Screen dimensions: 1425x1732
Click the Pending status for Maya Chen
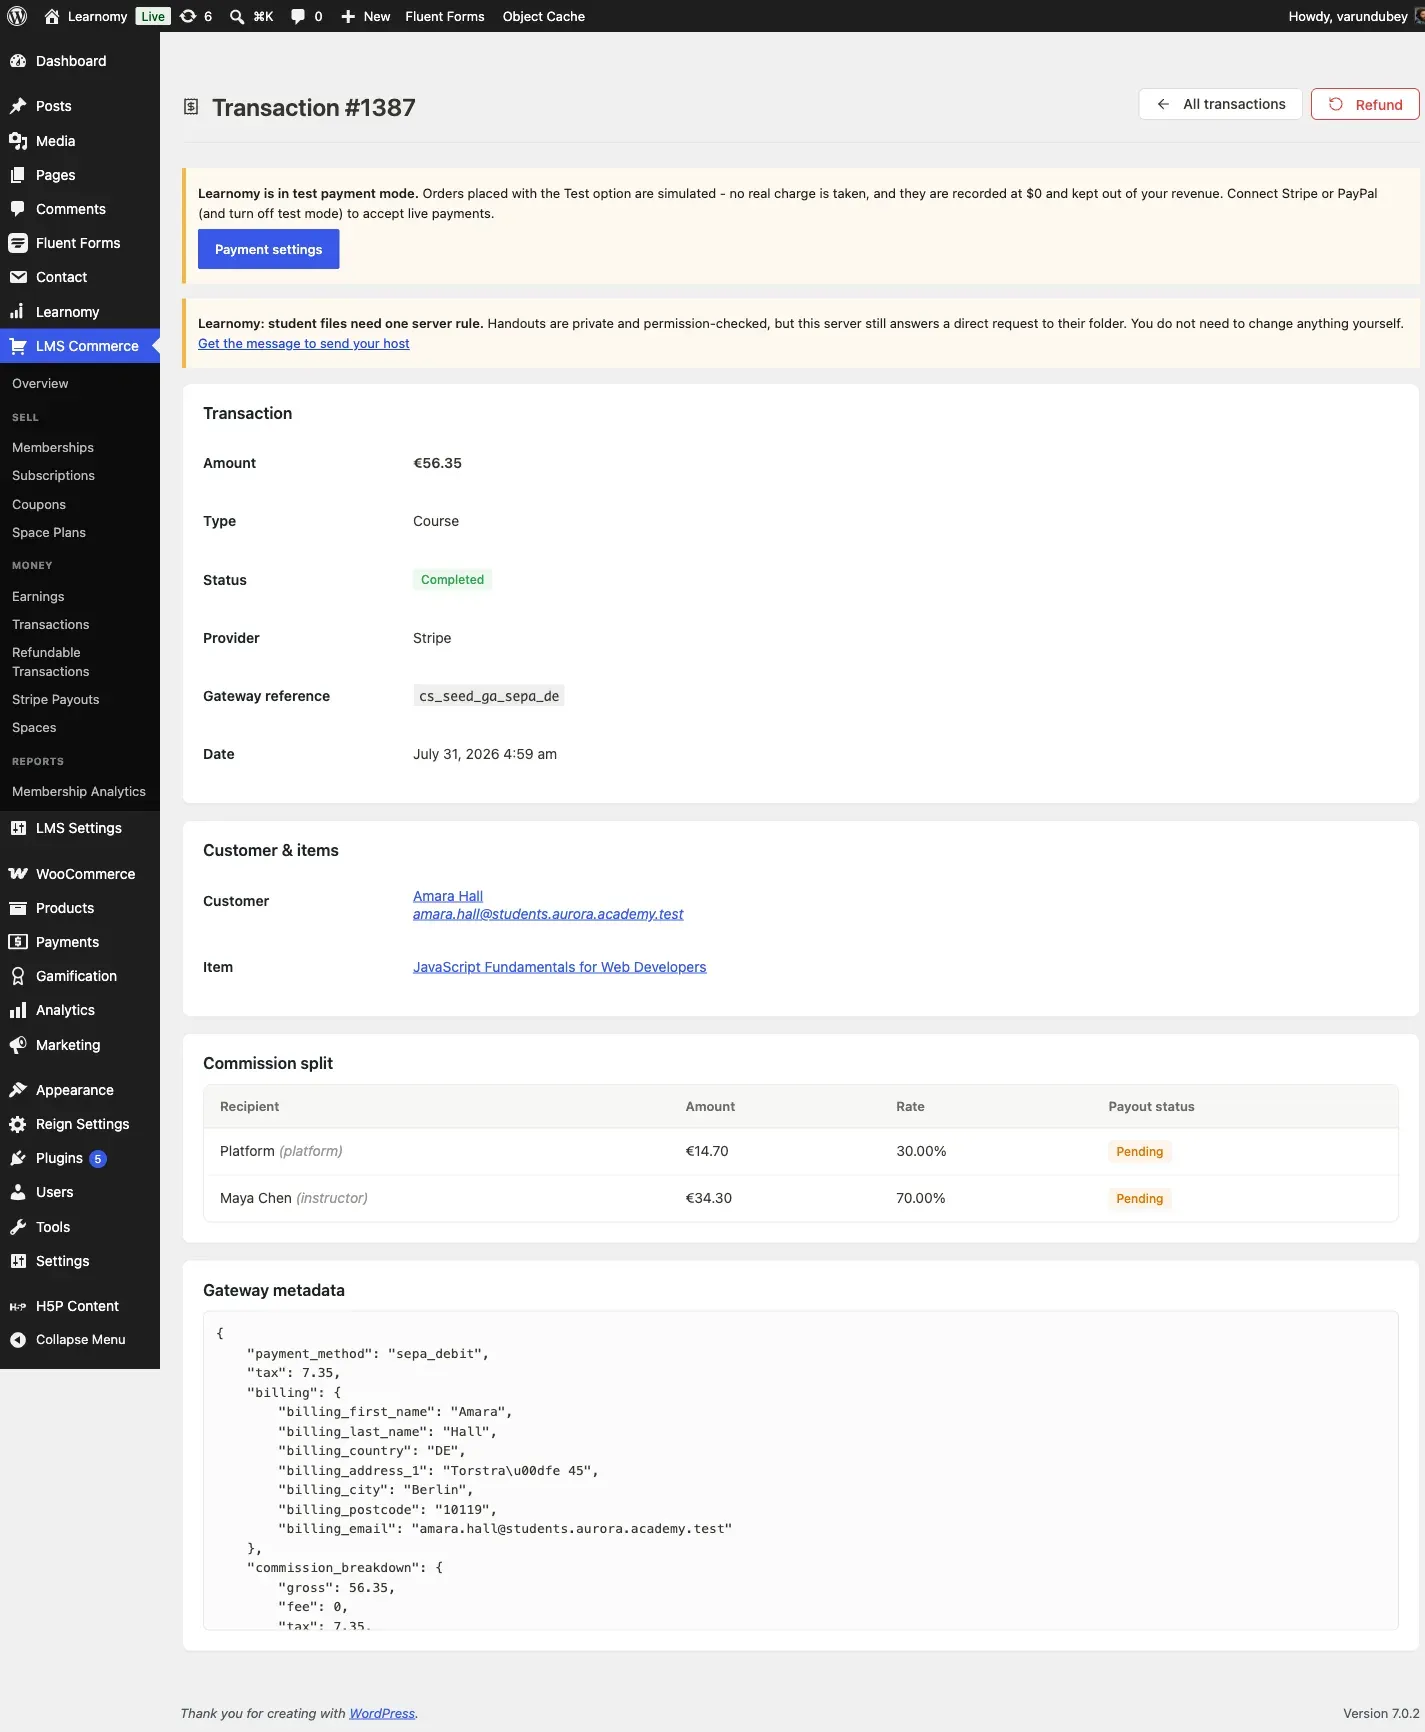pos(1139,1199)
